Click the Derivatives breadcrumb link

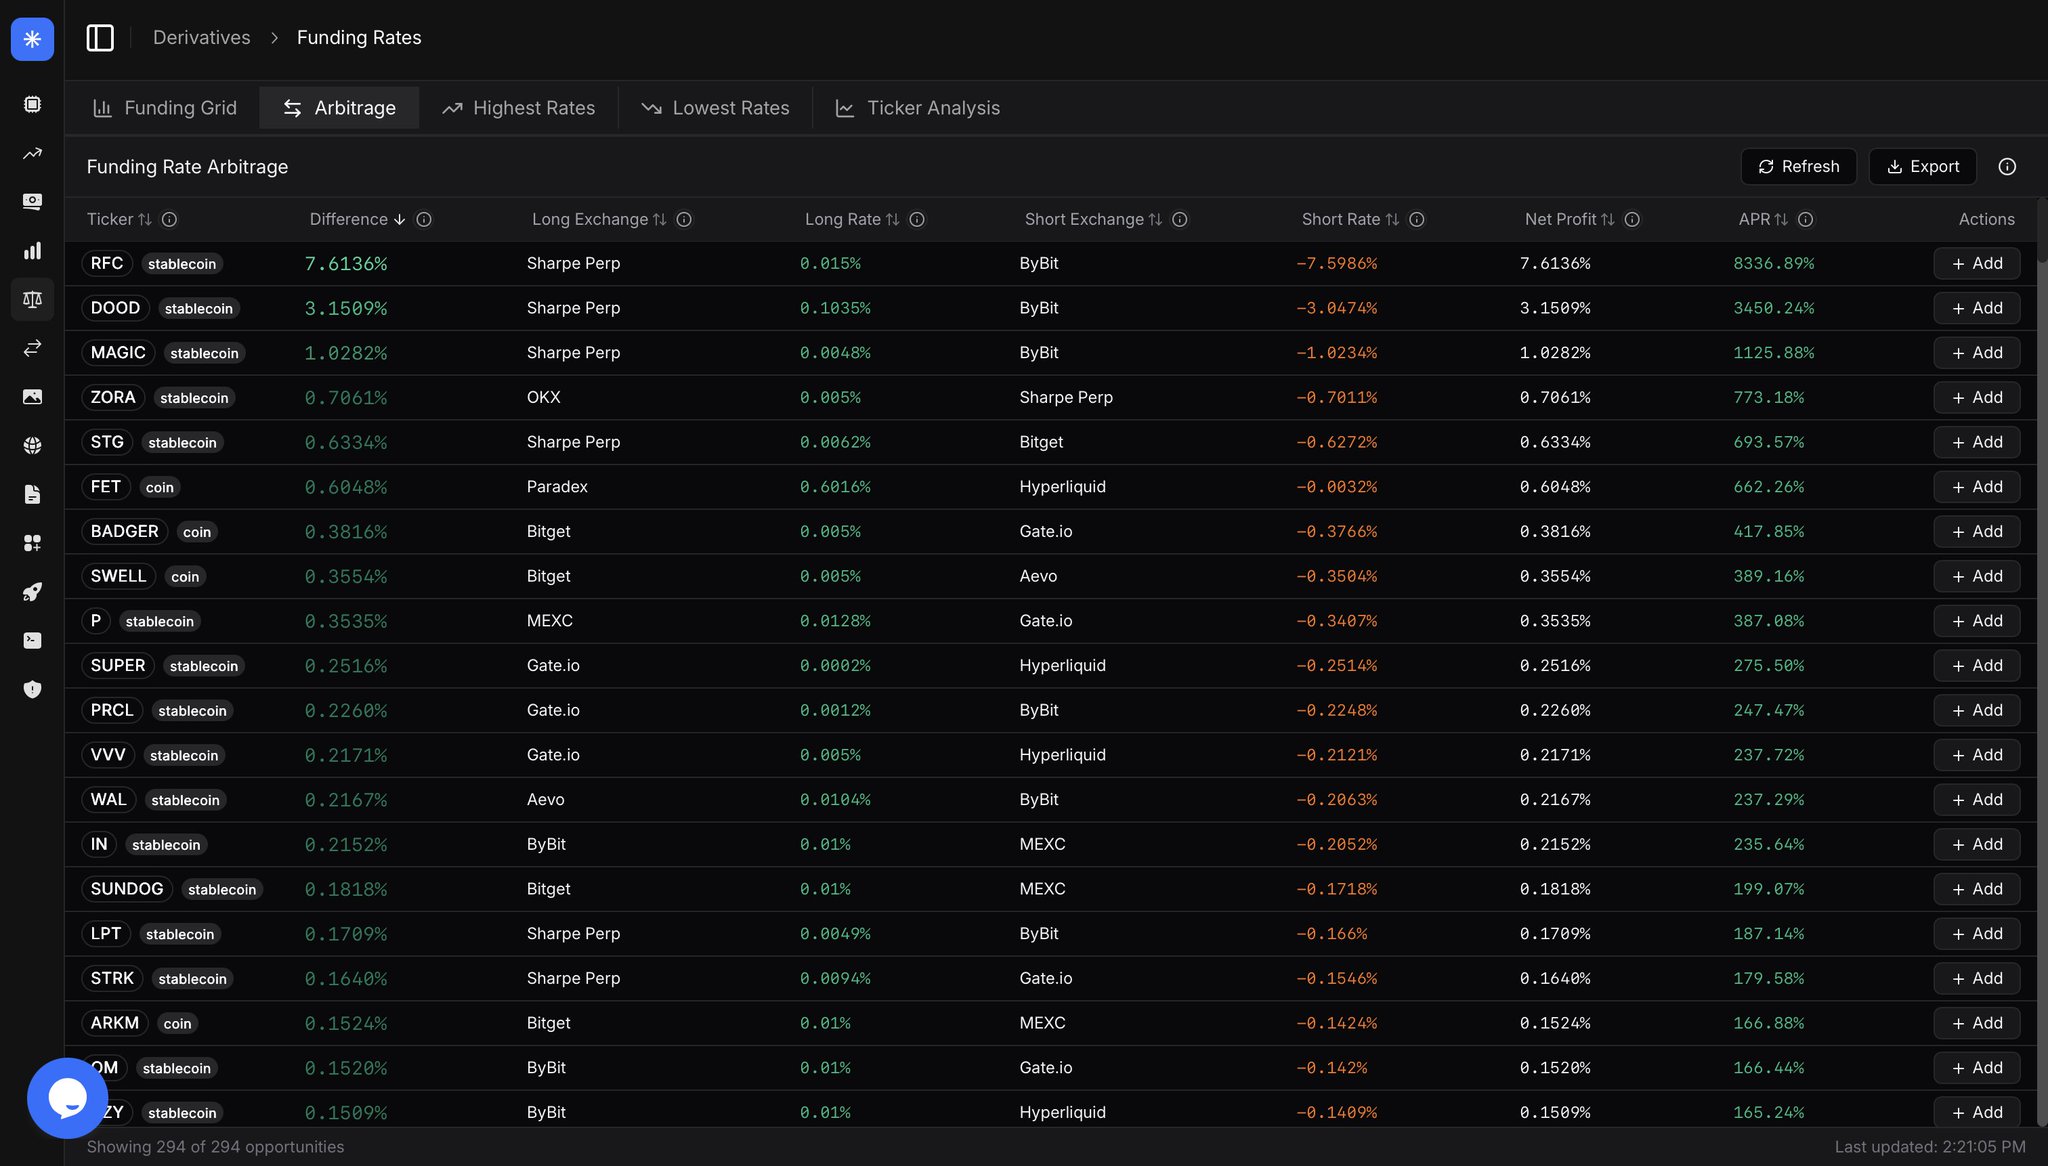tap(201, 38)
